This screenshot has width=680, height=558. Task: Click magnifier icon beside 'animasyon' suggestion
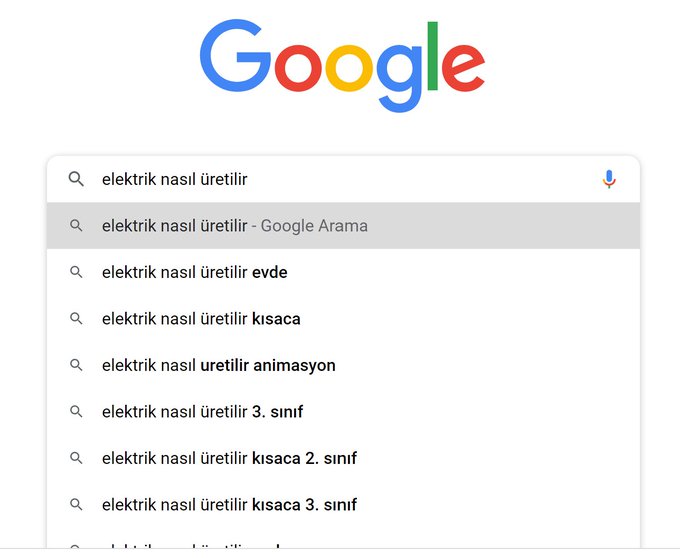(76, 365)
